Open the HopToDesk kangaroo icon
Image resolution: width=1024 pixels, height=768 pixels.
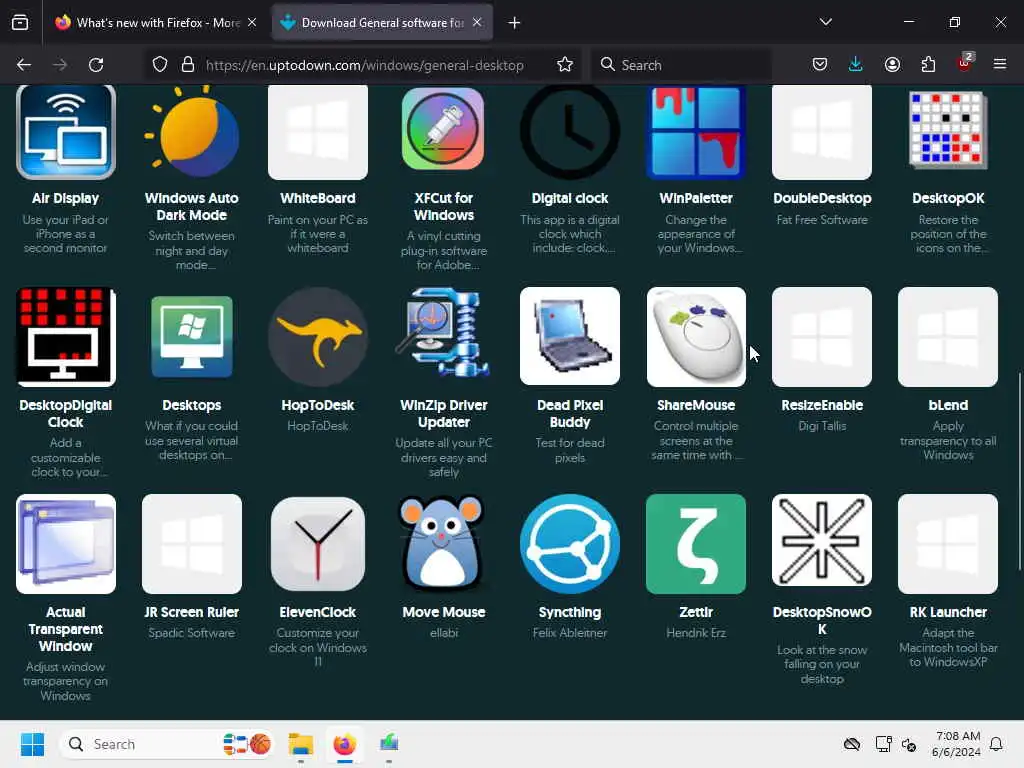click(318, 337)
